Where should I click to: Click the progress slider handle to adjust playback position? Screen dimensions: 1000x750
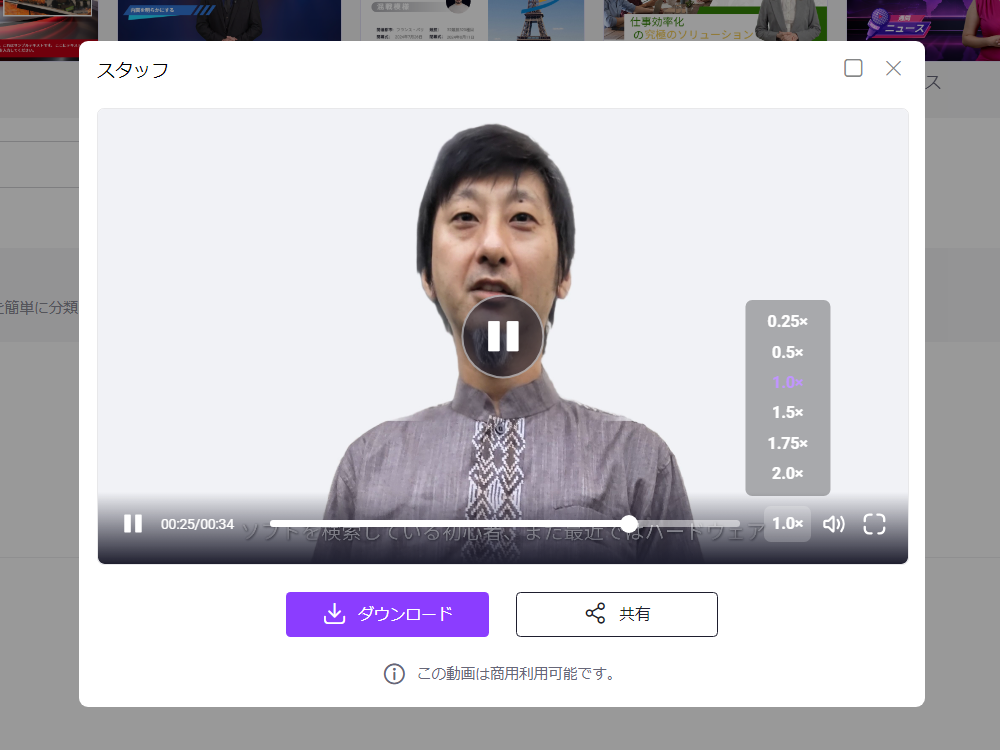tap(629, 523)
